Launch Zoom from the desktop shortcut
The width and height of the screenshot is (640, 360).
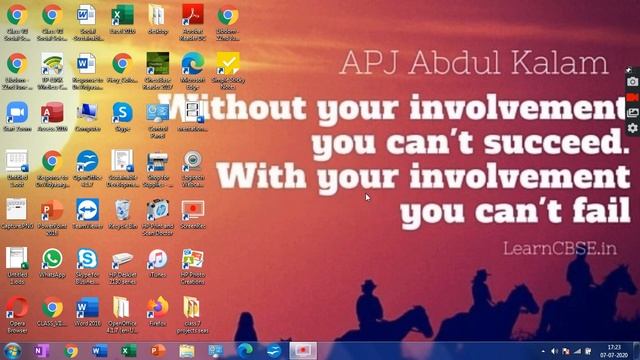tap(17, 116)
